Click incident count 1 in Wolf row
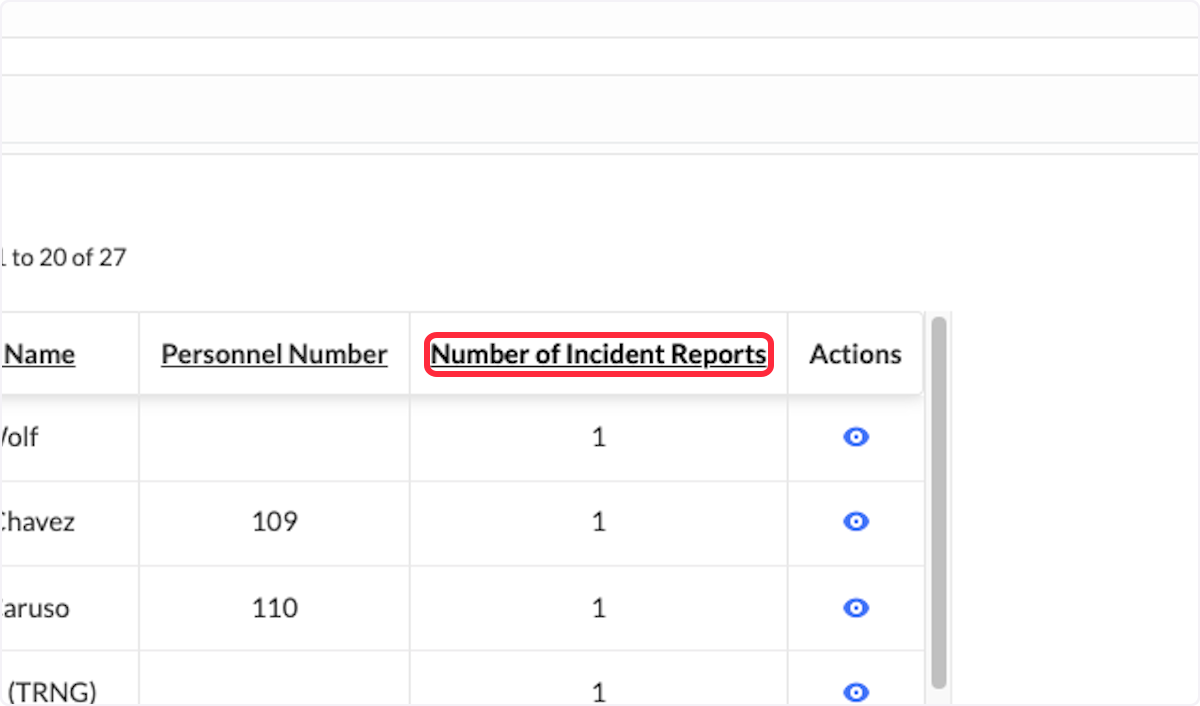The width and height of the screenshot is (1200, 706). pyautogui.click(x=599, y=437)
